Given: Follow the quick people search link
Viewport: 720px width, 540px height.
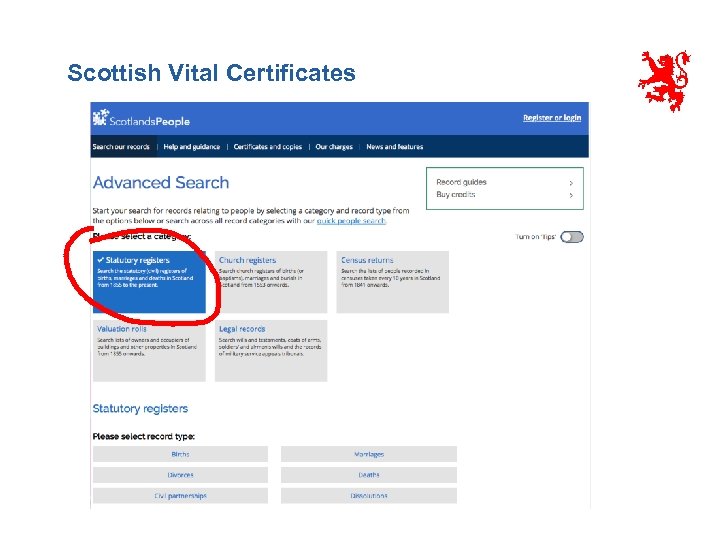Looking at the screenshot, I should pos(351,221).
